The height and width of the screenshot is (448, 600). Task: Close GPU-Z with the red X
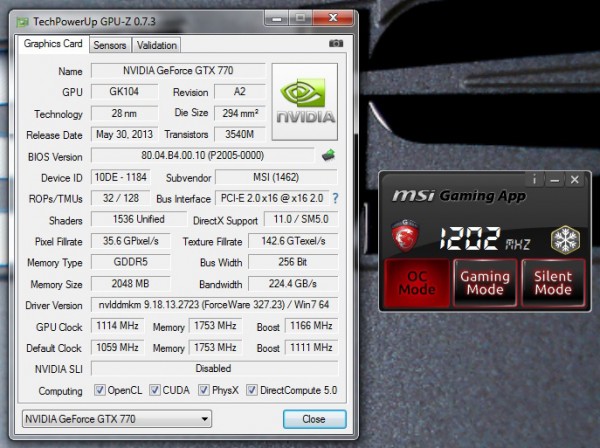pyautogui.click(x=333, y=18)
